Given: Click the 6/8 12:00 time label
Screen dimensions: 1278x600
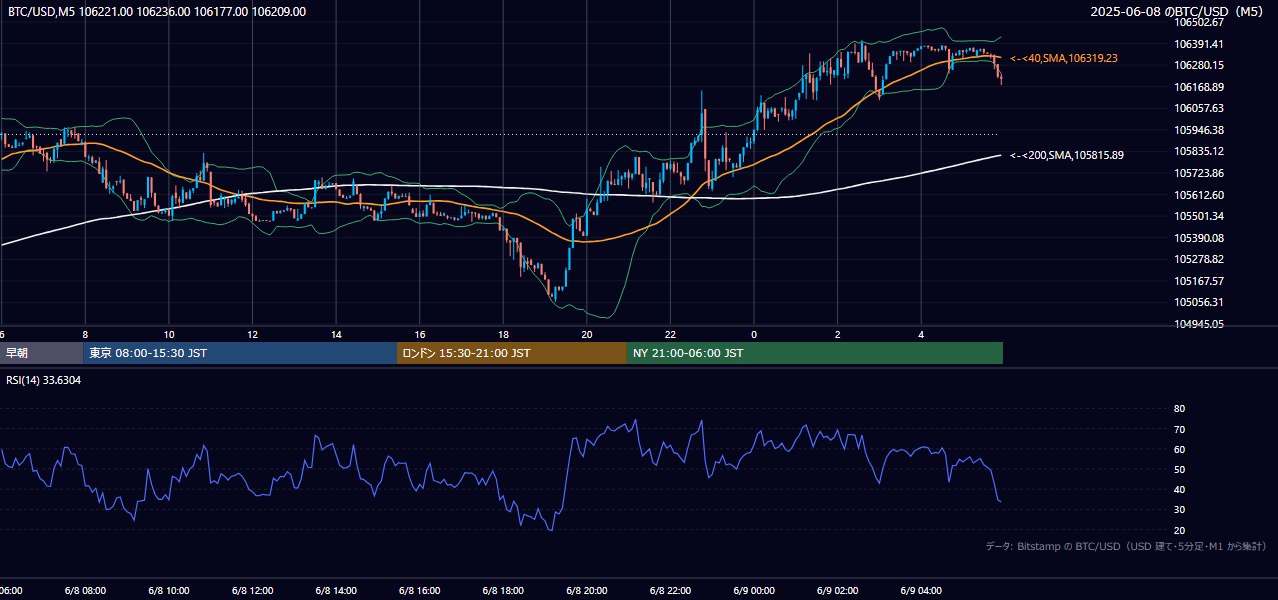Looking at the screenshot, I should tap(251, 590).
